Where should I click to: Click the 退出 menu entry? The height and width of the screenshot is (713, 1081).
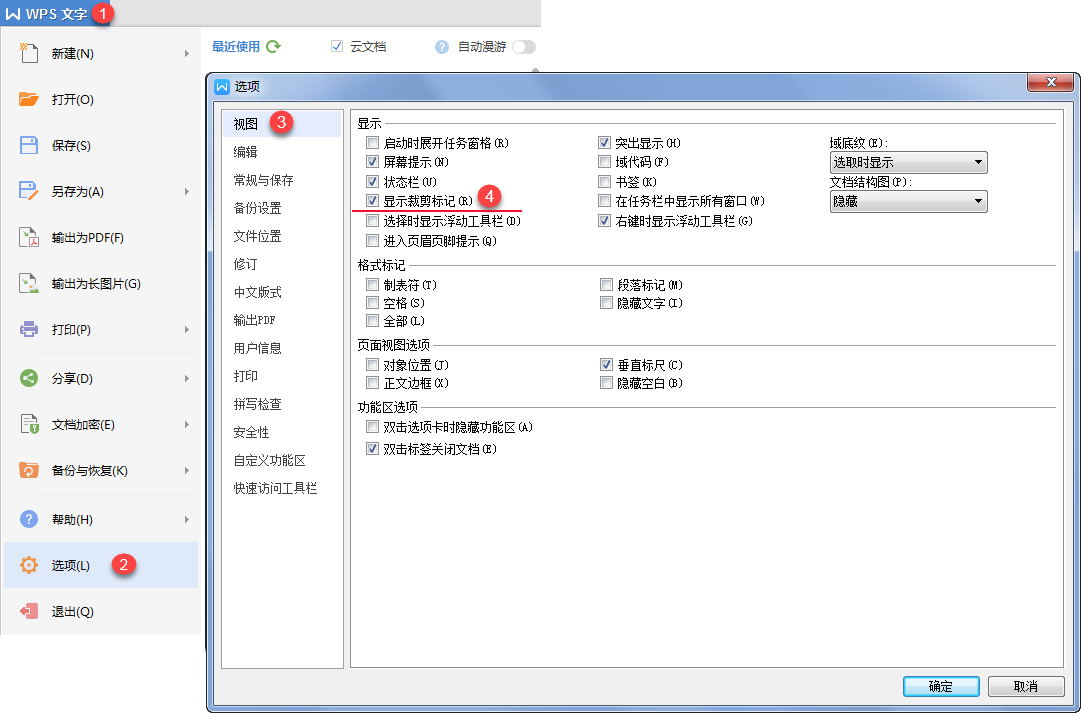[x=72, y=611]
